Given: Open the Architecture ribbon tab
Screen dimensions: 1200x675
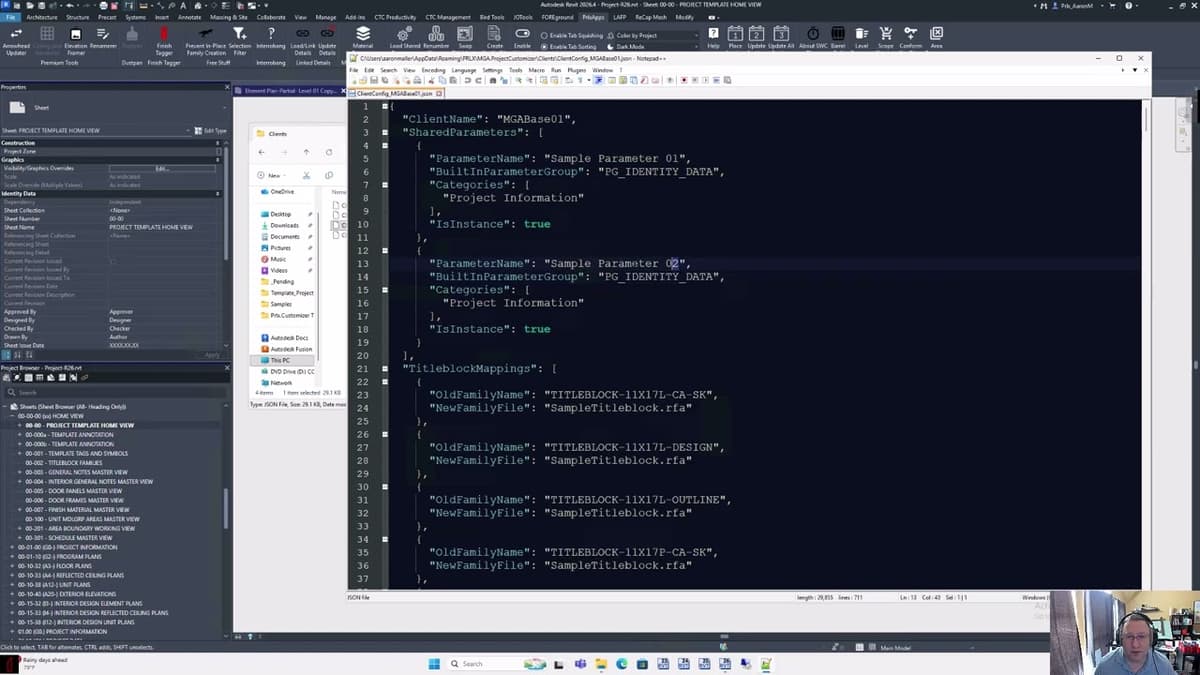Looking at the screenshot, I should (42, 17).
